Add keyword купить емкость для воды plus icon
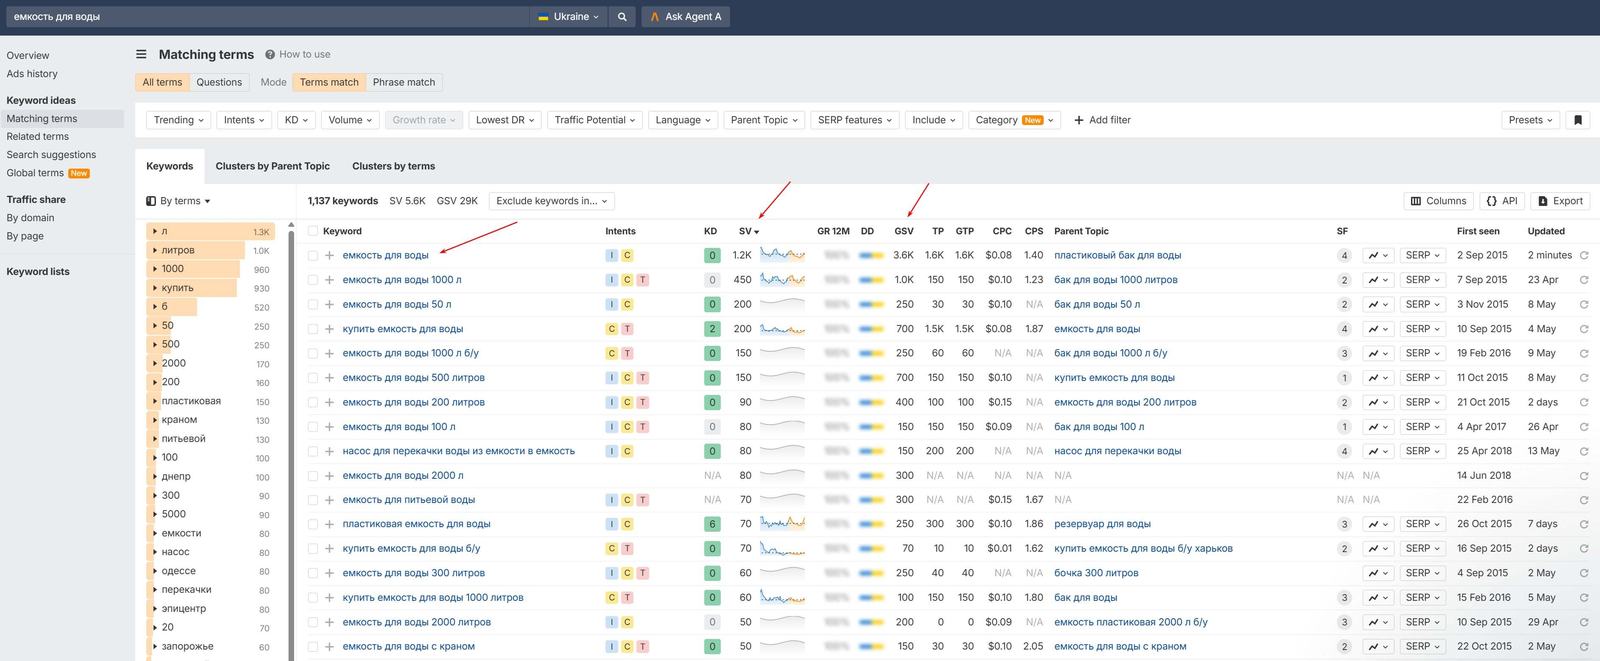1600x661 pixels. coord(329,329)
